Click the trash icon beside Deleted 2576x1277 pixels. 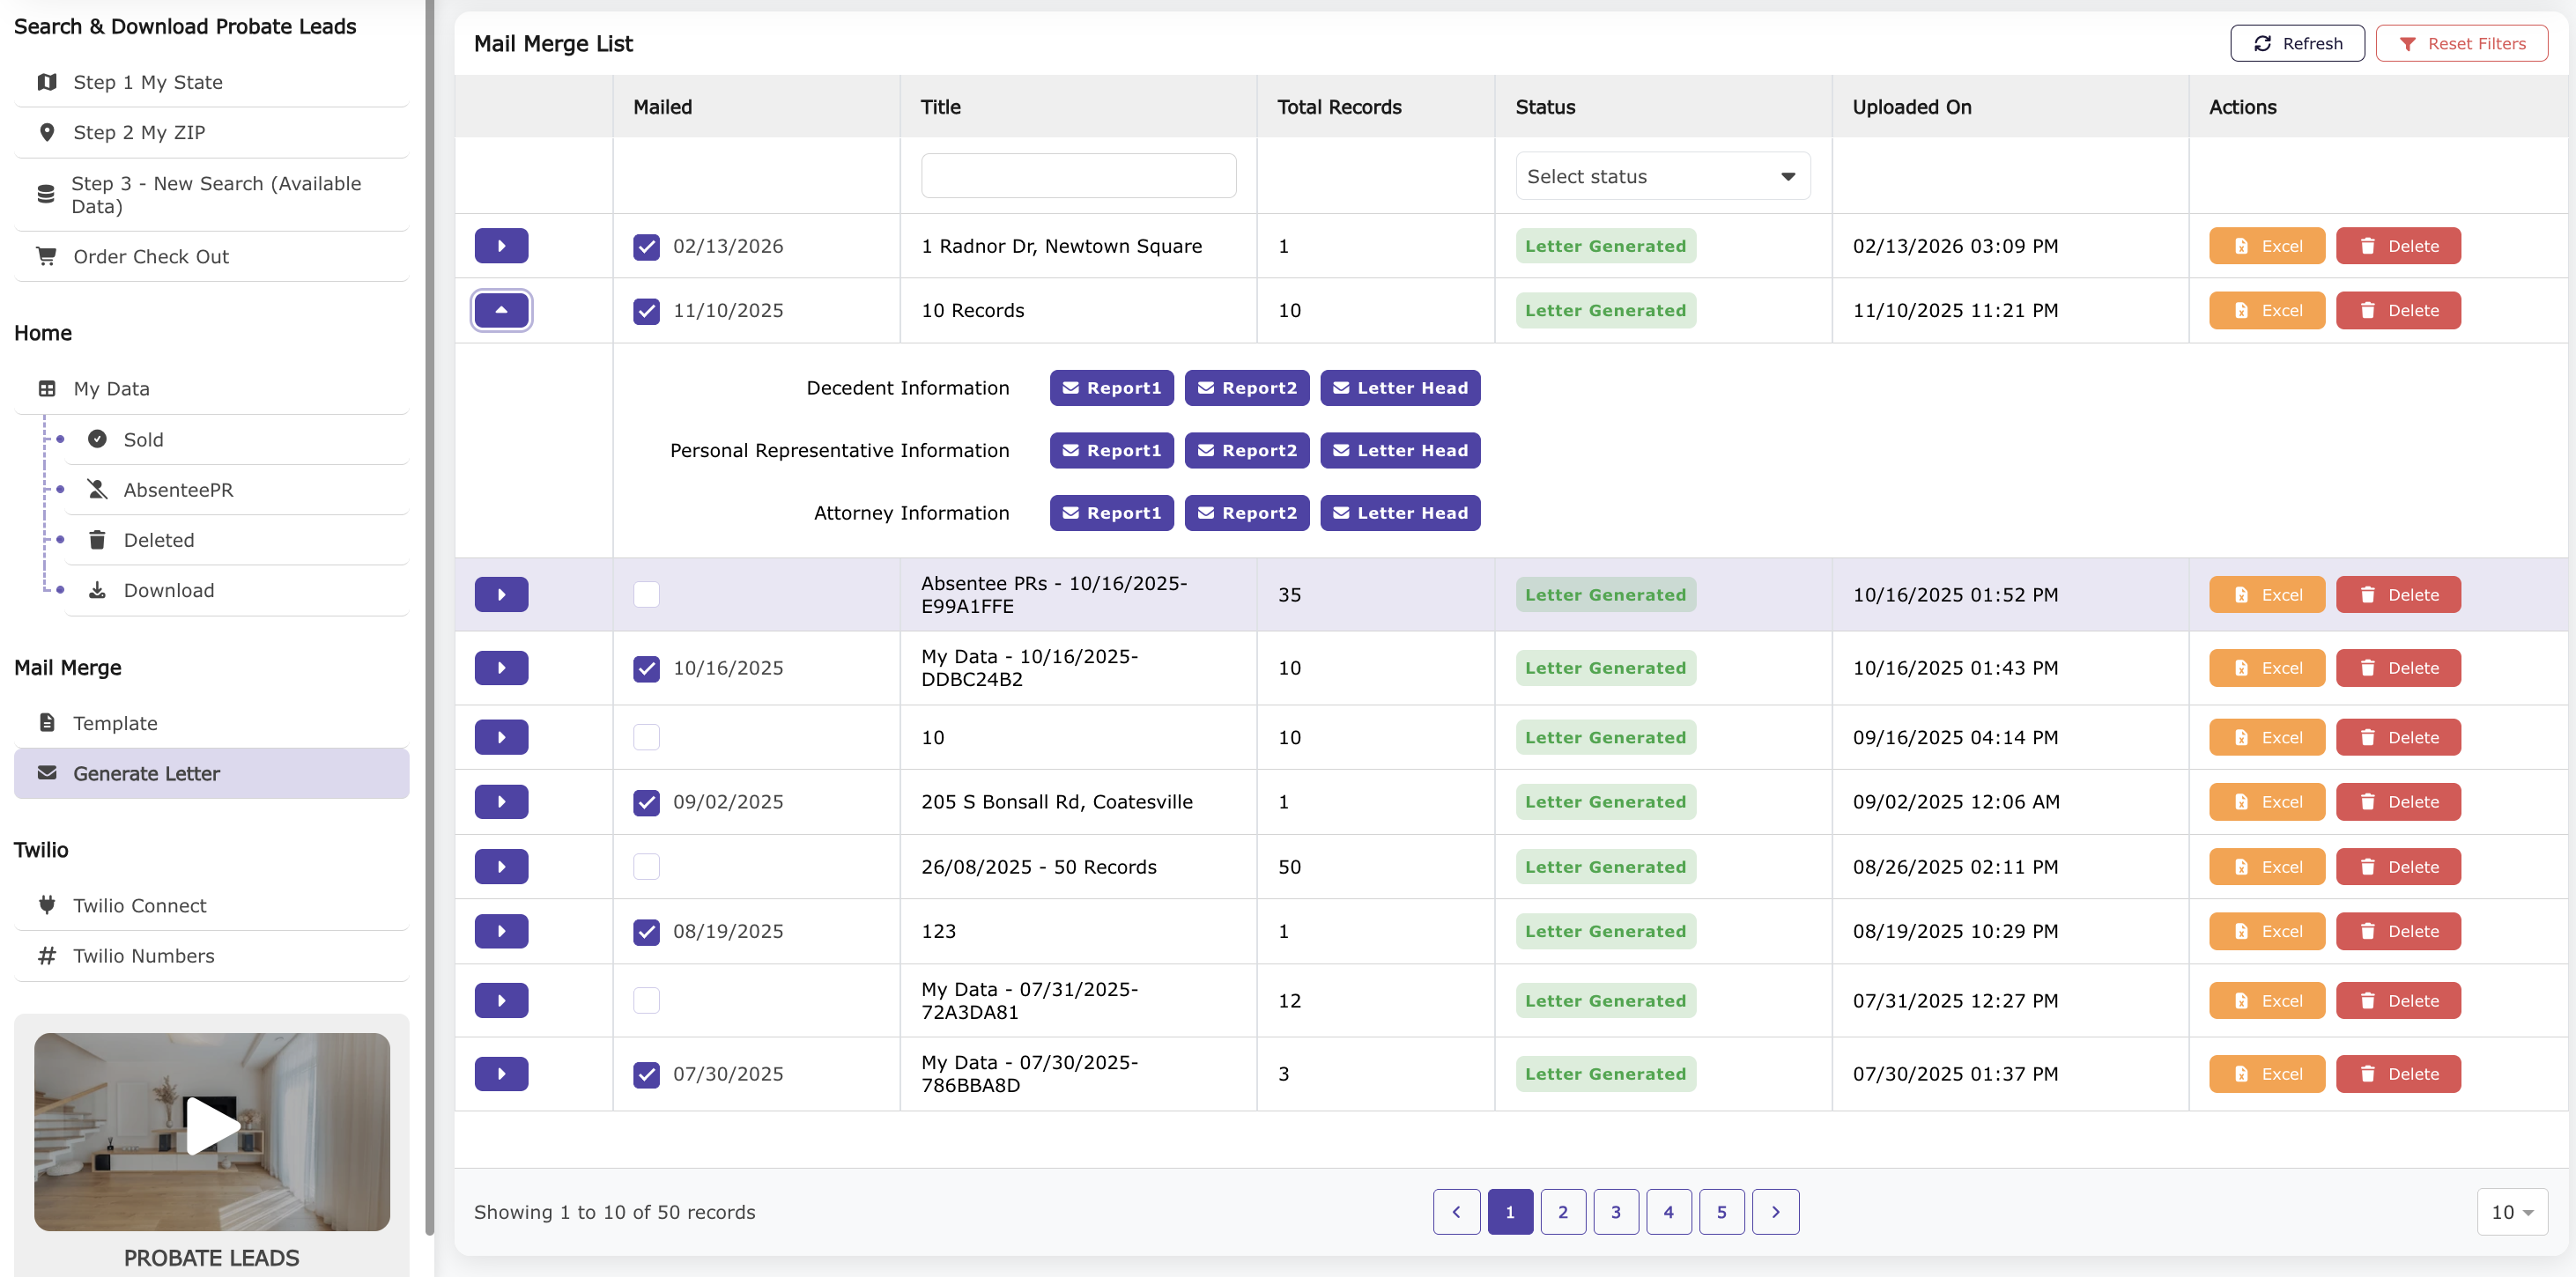pyautogui.click(x=97, y=540)
